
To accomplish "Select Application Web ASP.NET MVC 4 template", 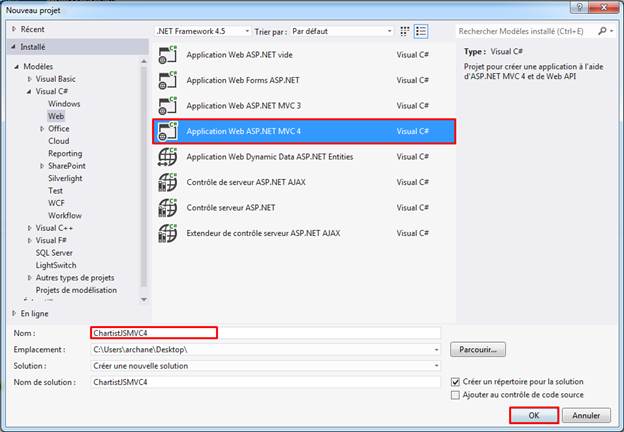I will [304, 131].
